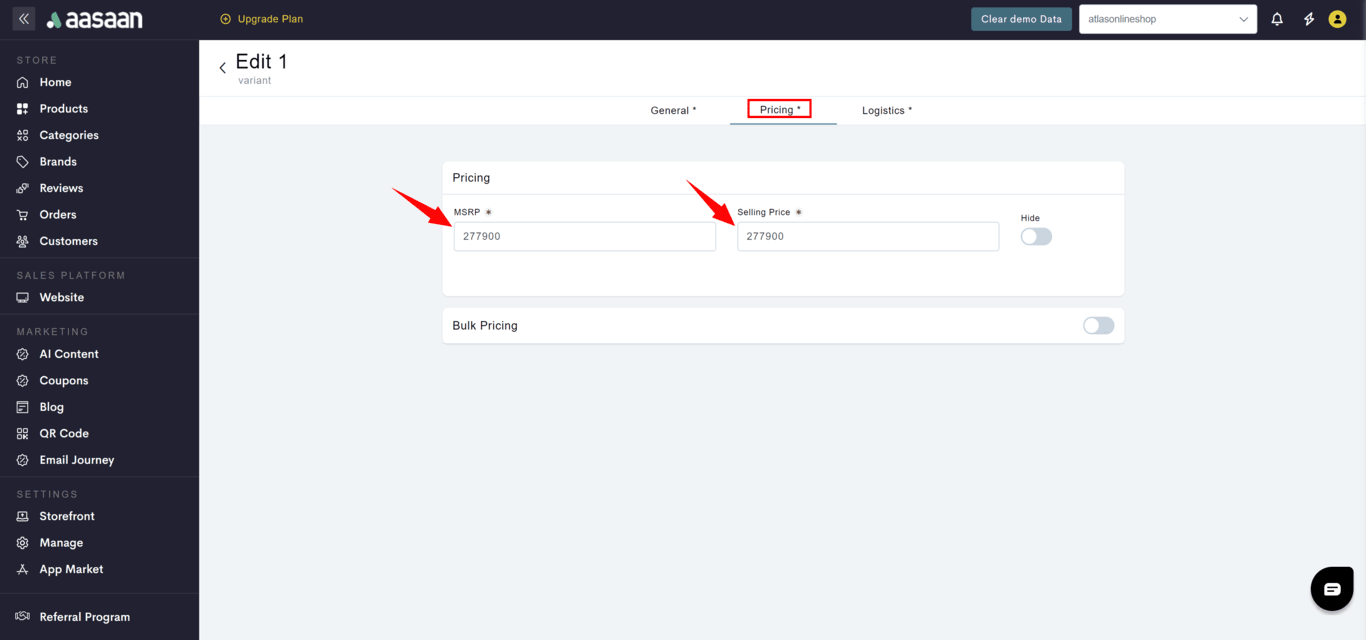Click into the MSRP input field
1366x640 pixels.
(584, 237)
